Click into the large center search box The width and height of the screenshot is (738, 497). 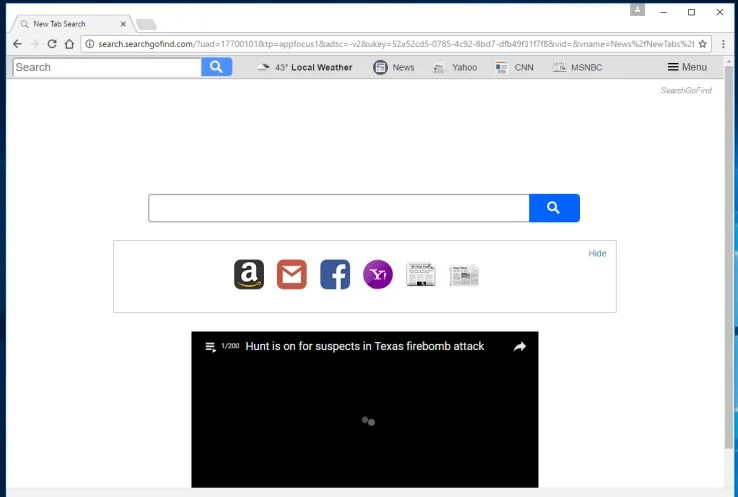point(339,208)
